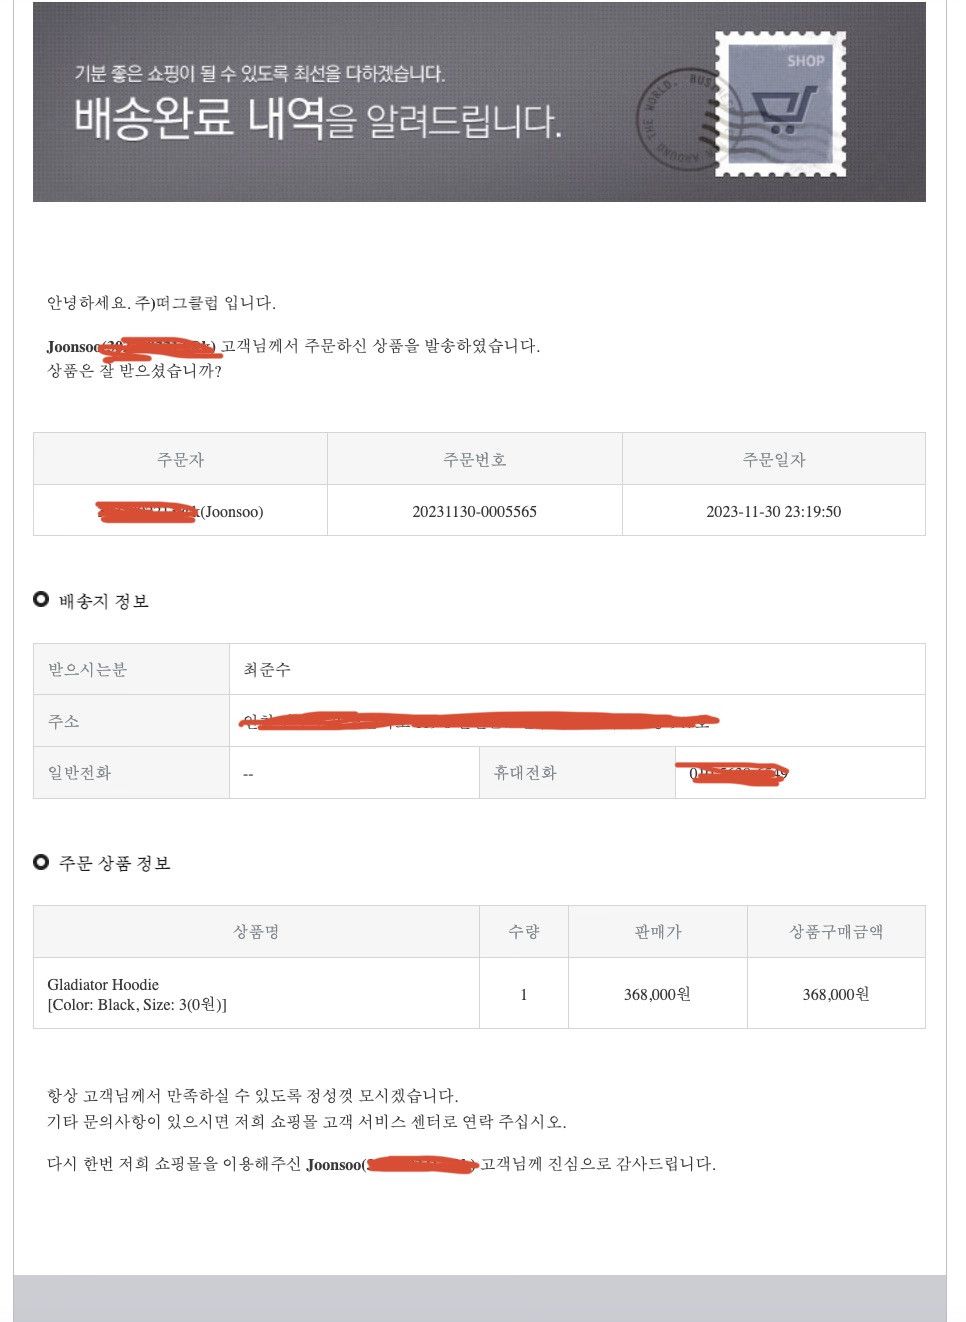The image size is (966, 1322).
Task: Click the 주소 label cell
Action: [x=131, y=721]
